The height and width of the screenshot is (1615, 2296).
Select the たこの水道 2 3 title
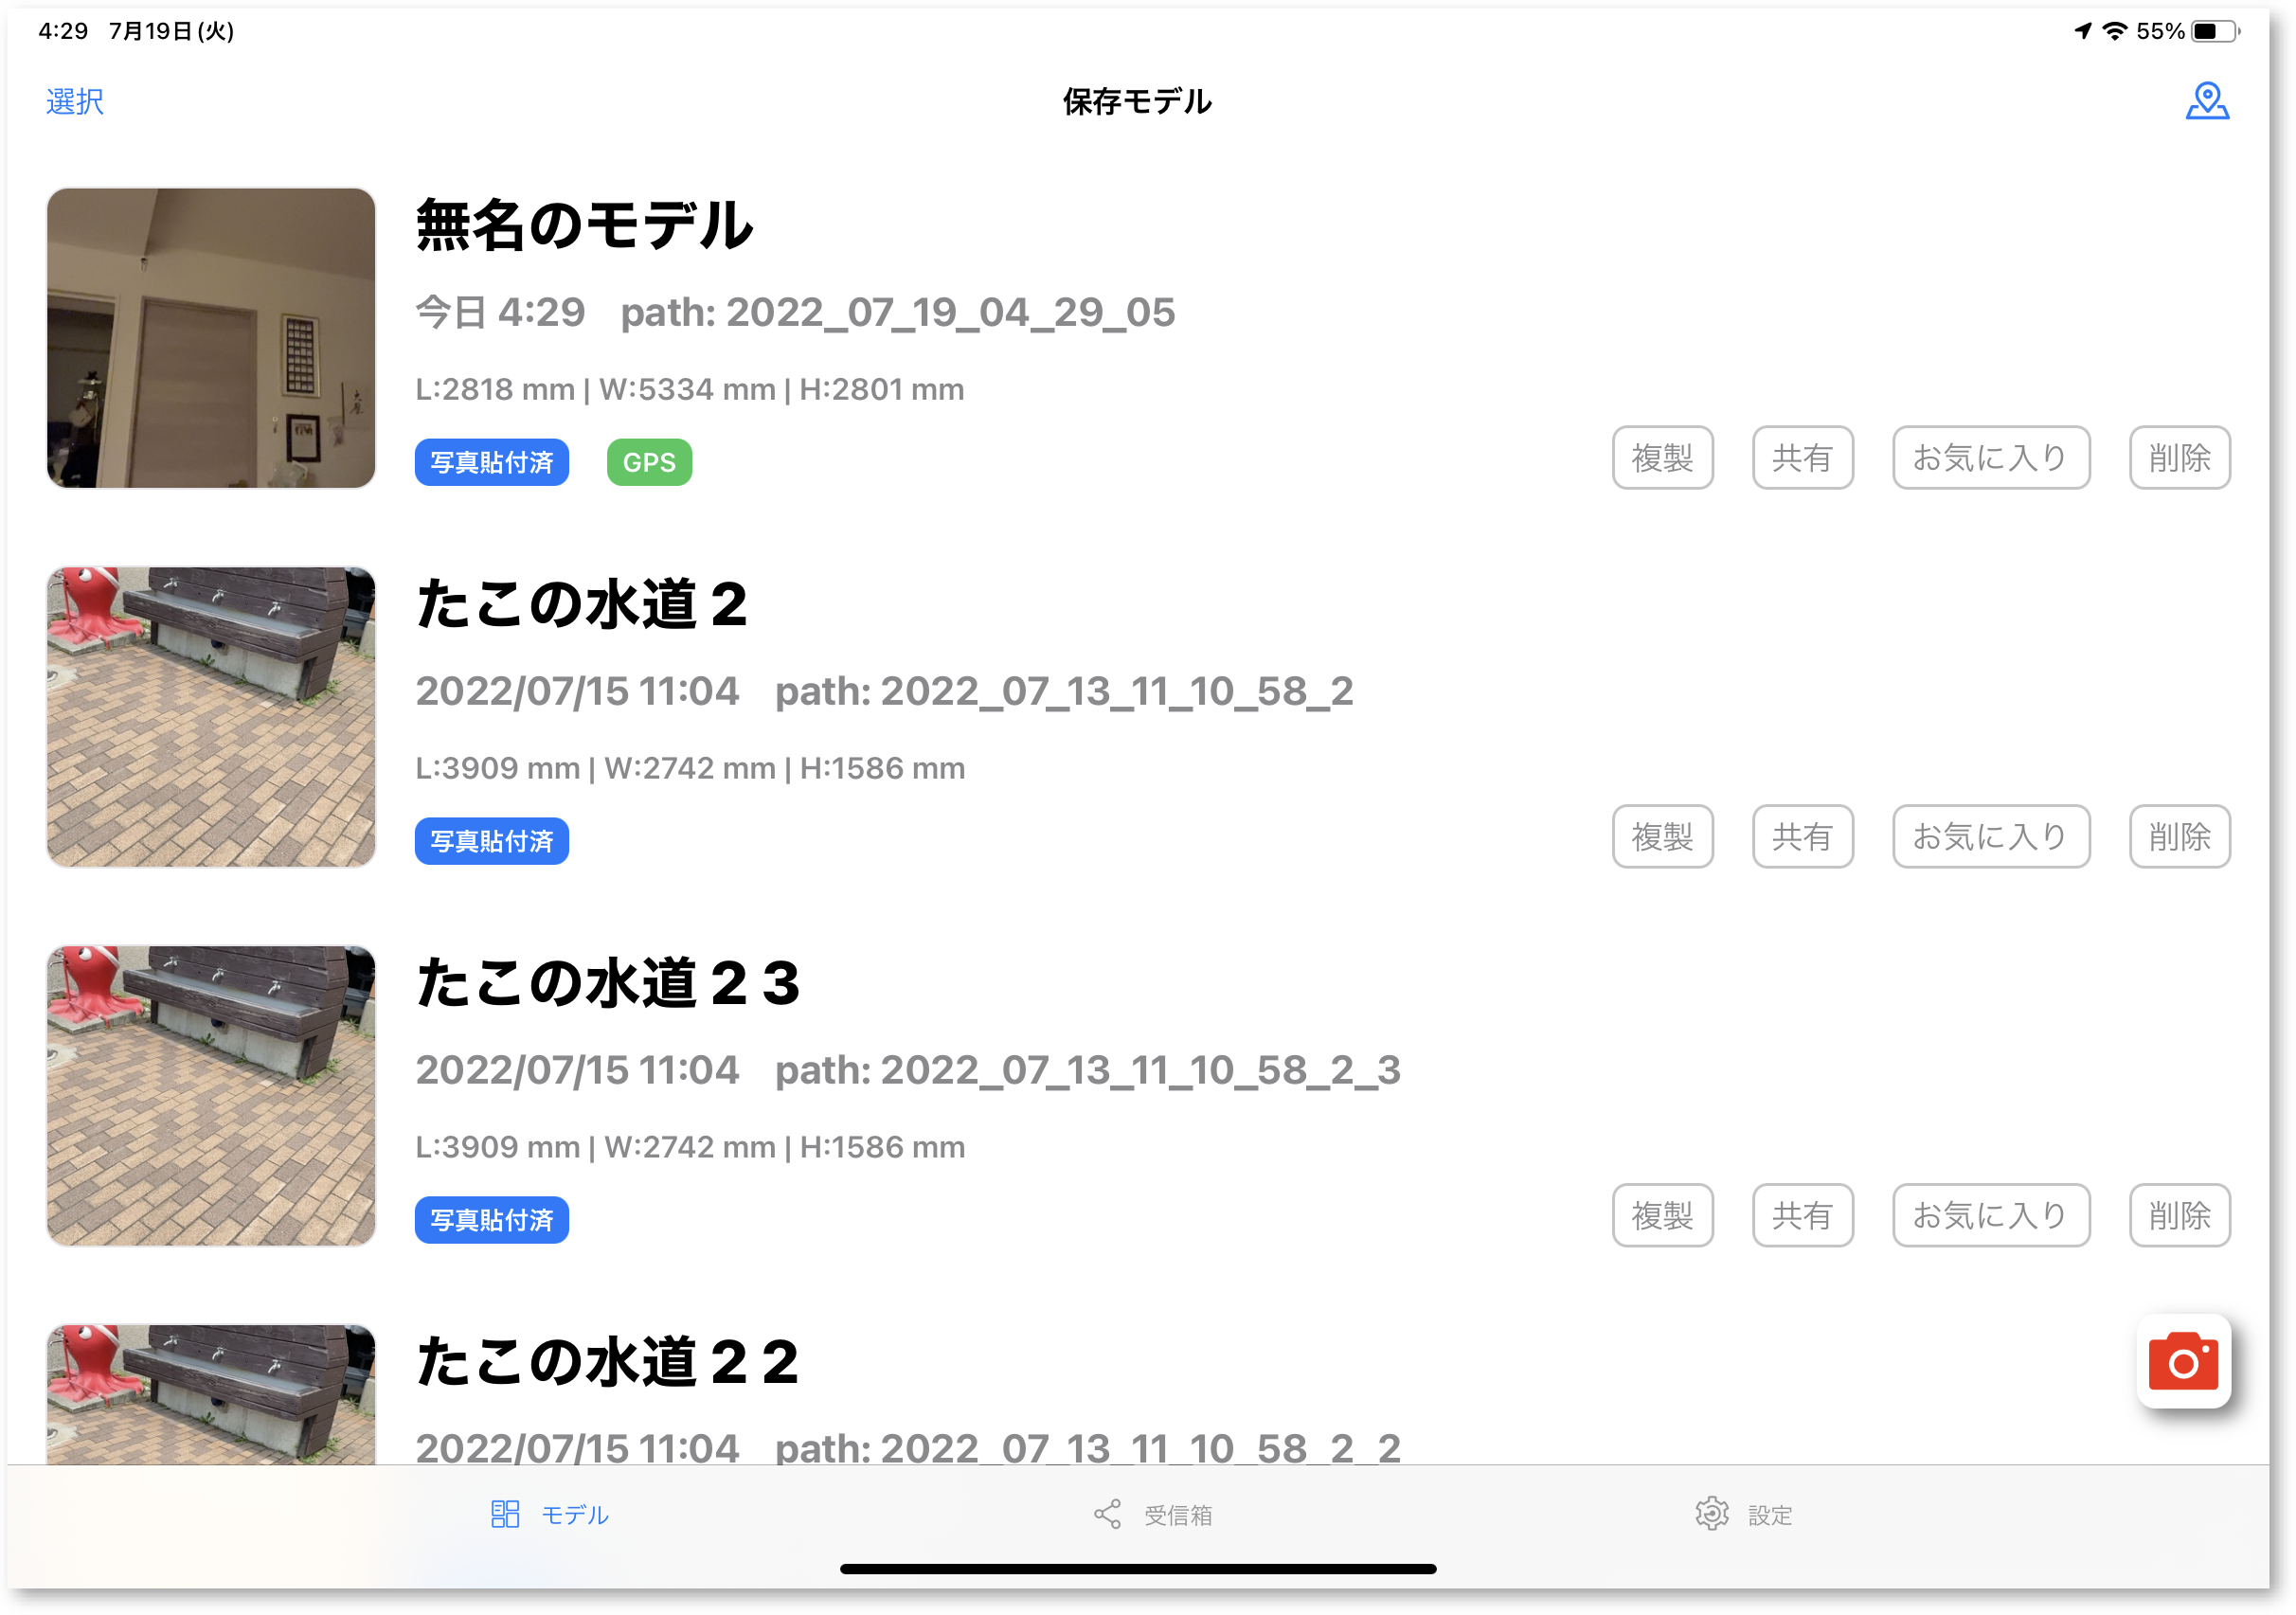point(608,982)
